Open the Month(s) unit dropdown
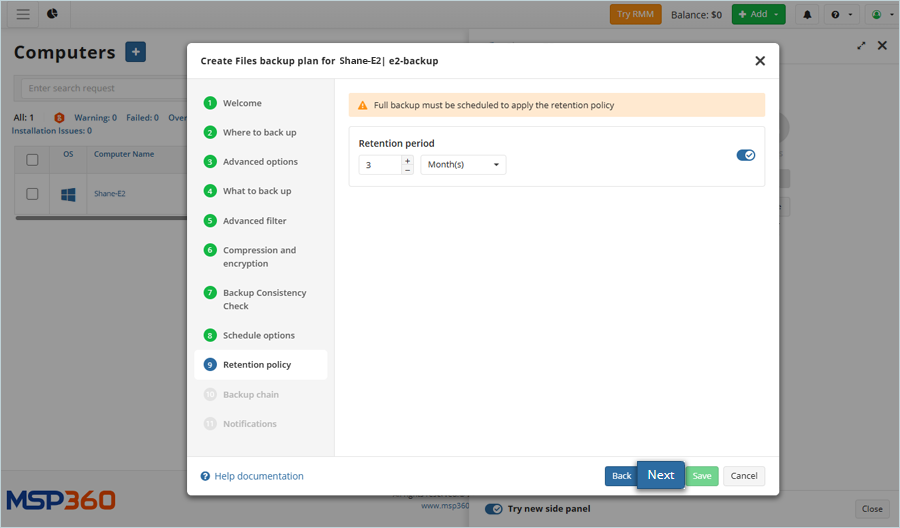 point(463,165)
